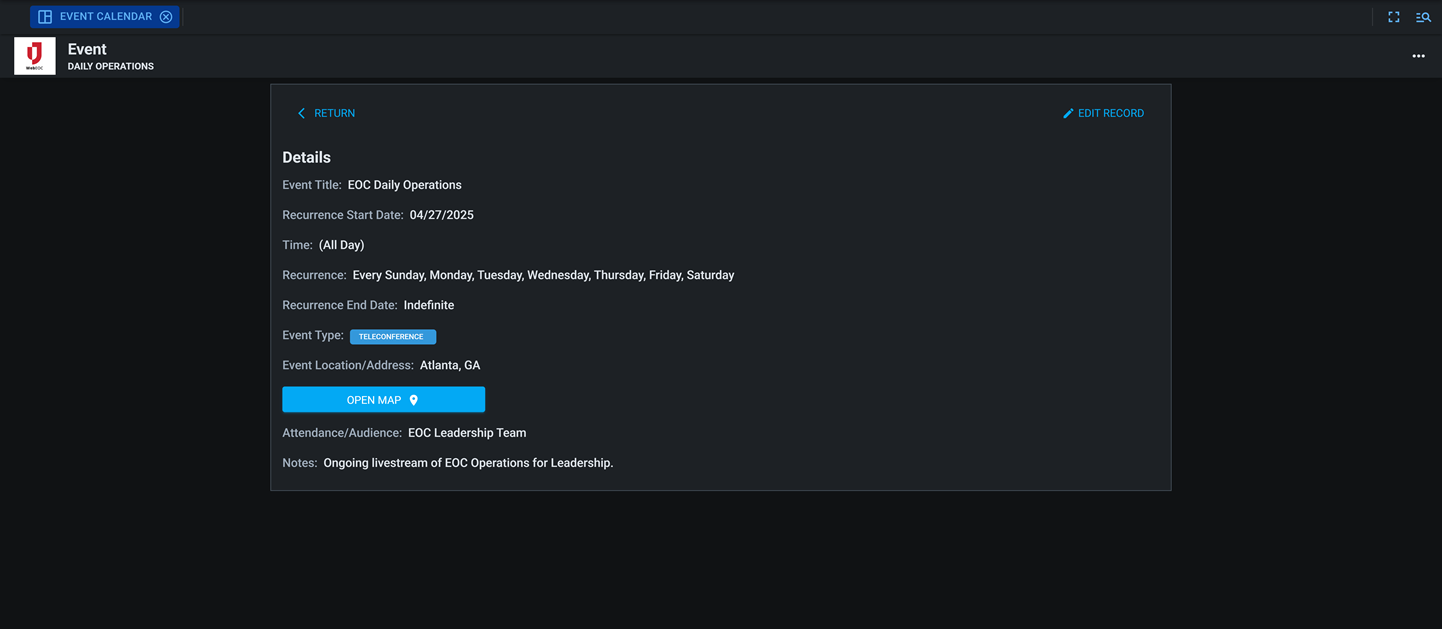Close the Event Calendar tab

(x=167, y=16)
